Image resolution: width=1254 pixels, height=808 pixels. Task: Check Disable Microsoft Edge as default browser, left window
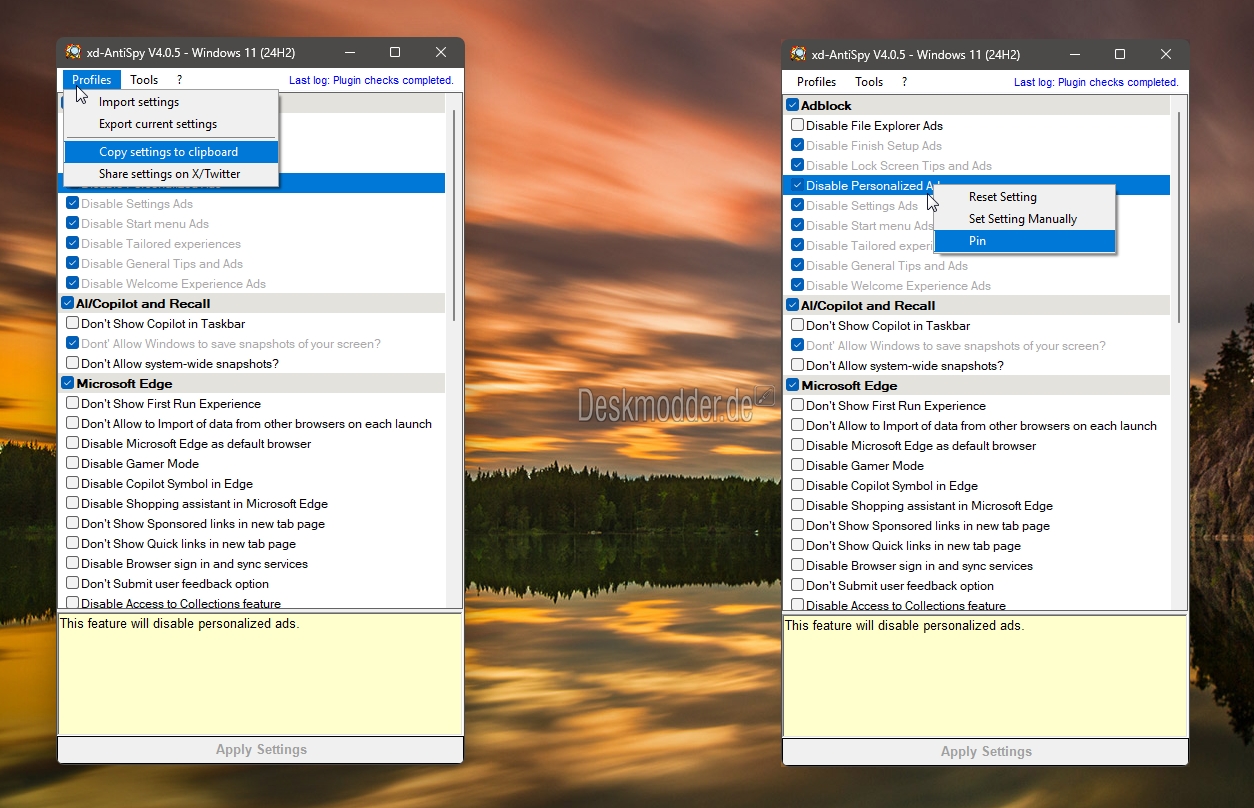[72, 444]
